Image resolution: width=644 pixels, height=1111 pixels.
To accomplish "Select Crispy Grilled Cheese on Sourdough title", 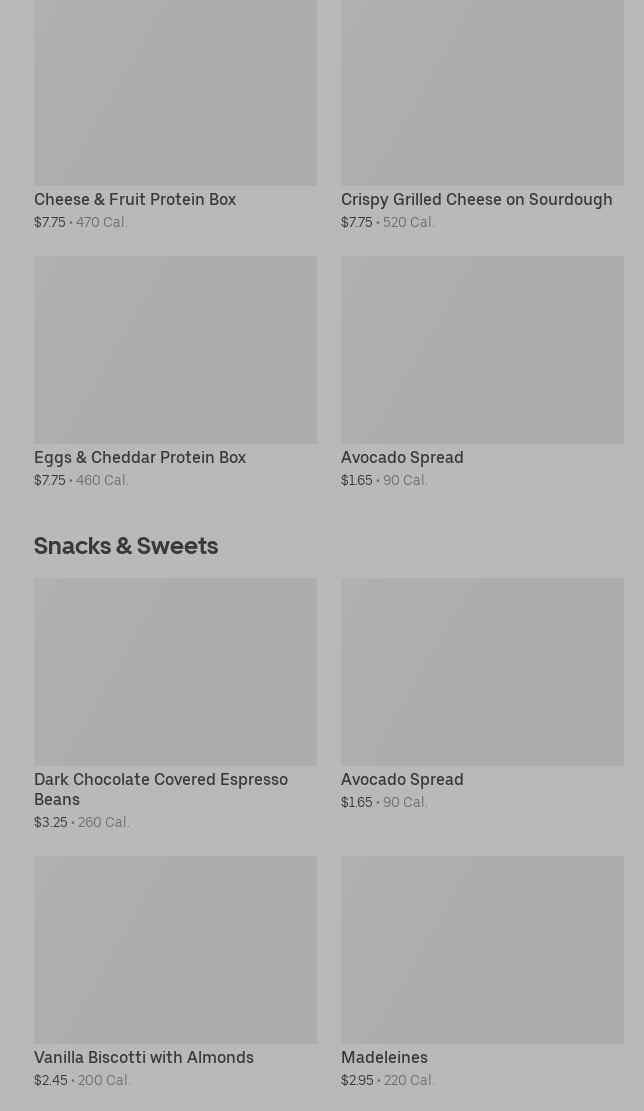I will click(476, 199).
